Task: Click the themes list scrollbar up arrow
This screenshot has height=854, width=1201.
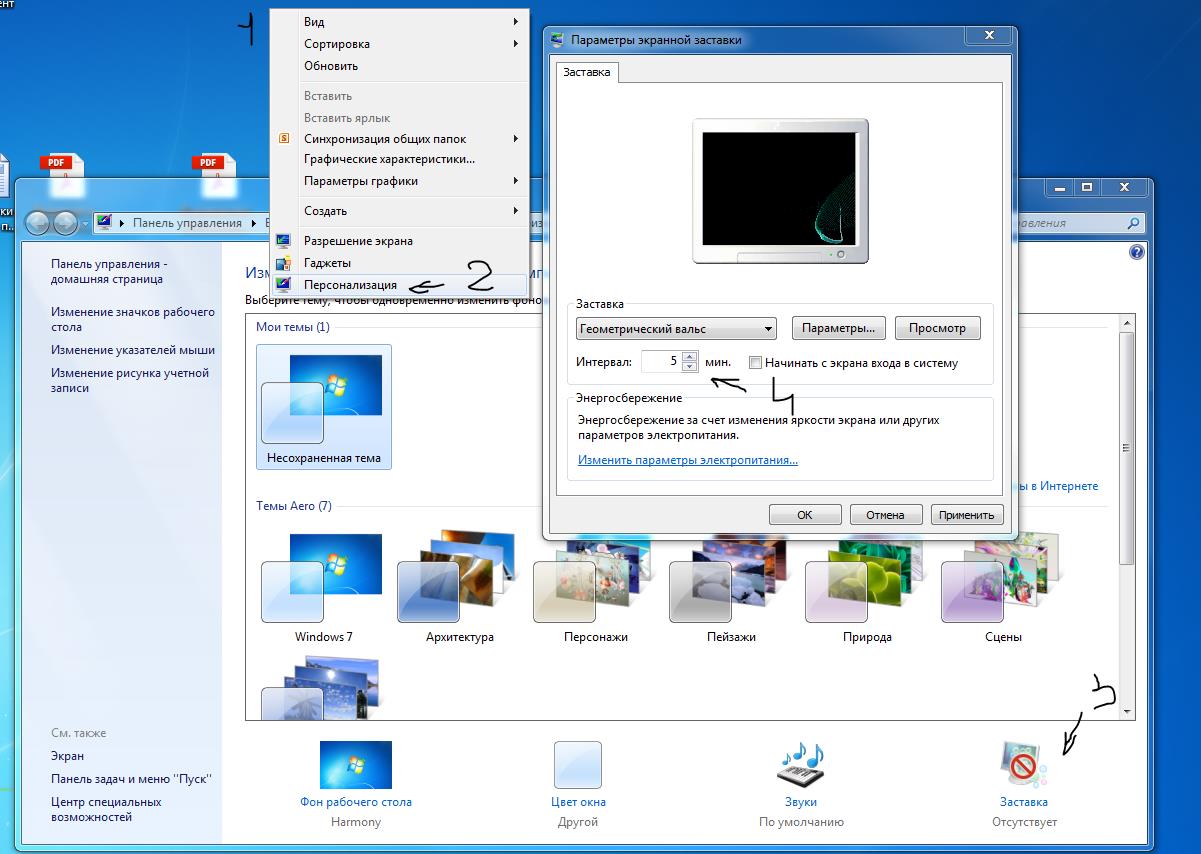Action: click(1127, 322)
